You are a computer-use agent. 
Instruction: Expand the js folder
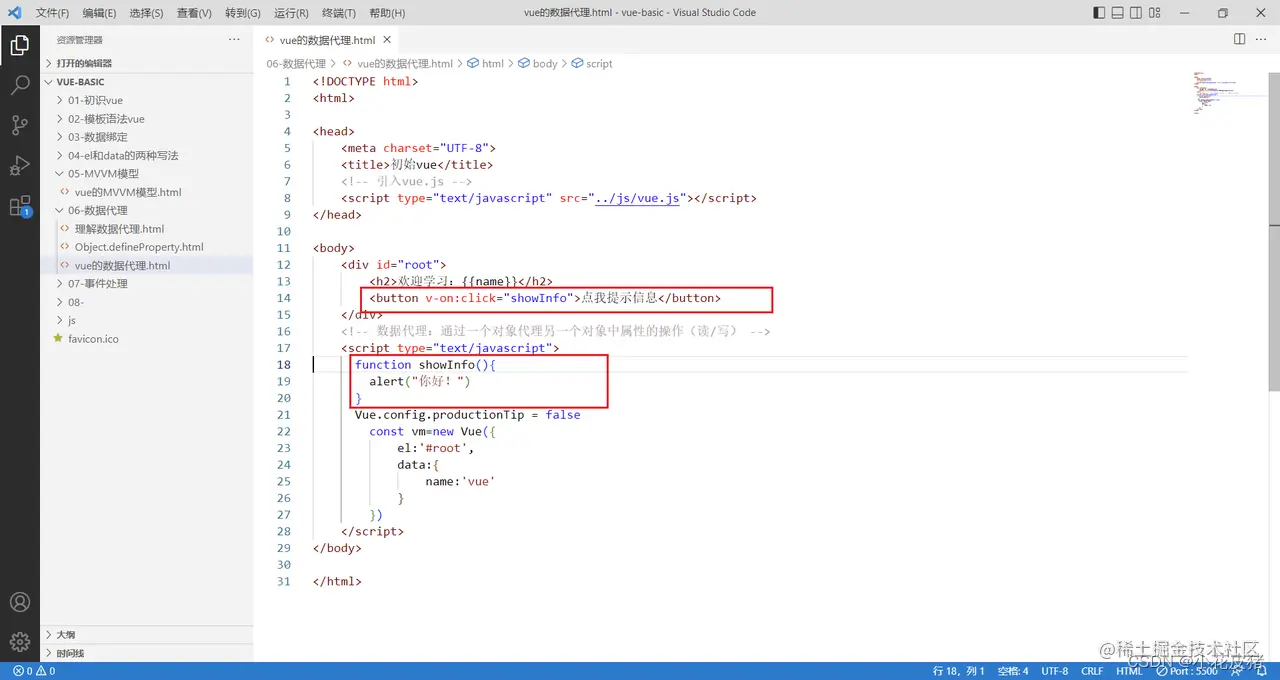(x=146, y=320)
